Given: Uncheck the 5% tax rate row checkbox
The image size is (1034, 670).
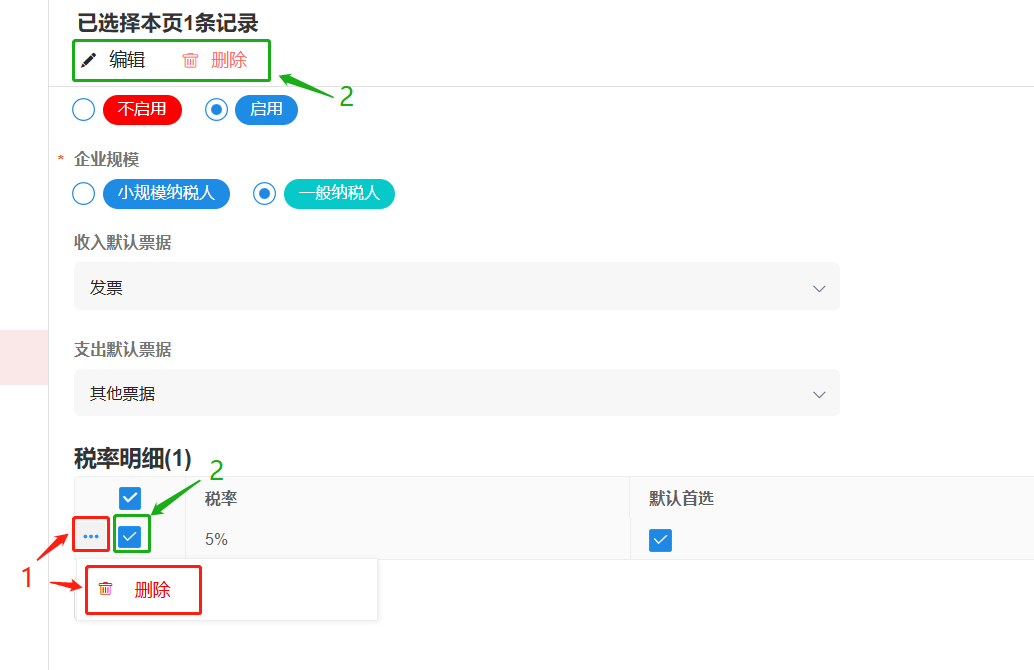Looking at the screenshot, I should [x=130, y=537].
